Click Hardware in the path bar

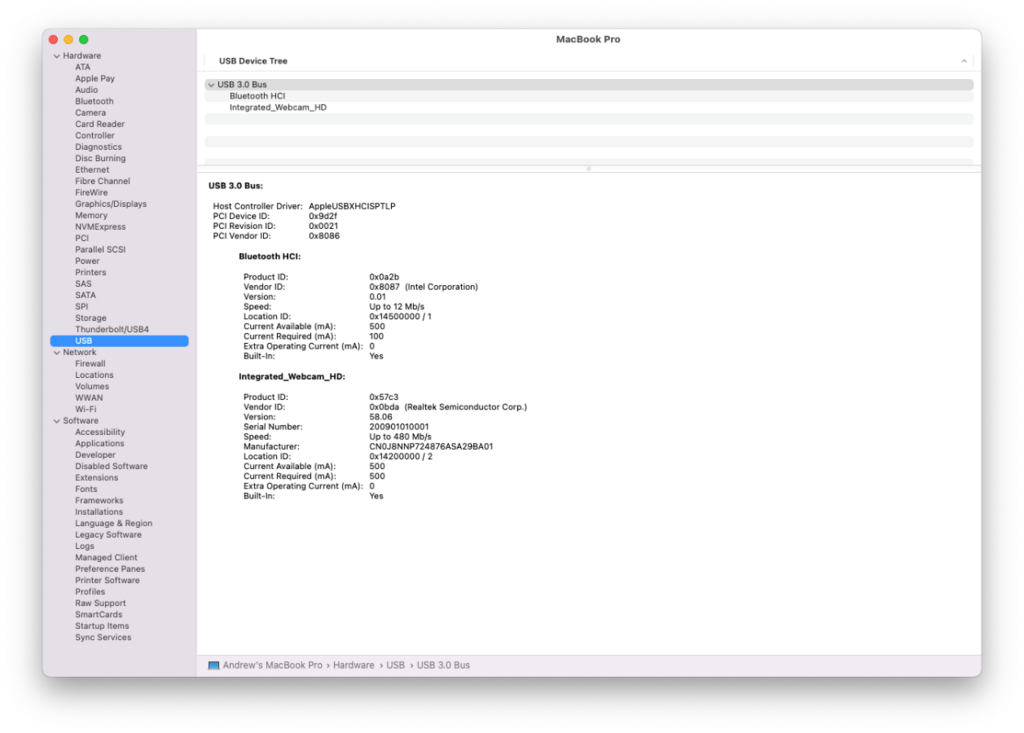[354, 665]
